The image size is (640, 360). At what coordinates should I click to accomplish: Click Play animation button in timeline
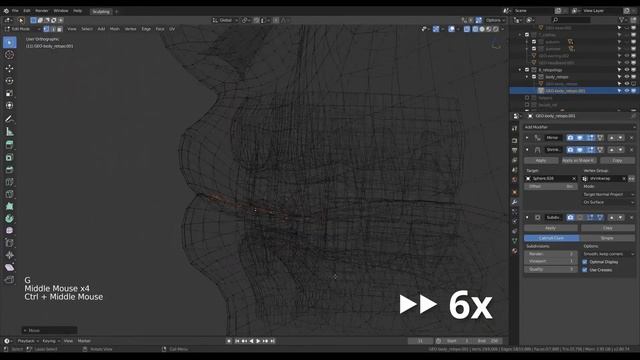[x=258, y=341]
